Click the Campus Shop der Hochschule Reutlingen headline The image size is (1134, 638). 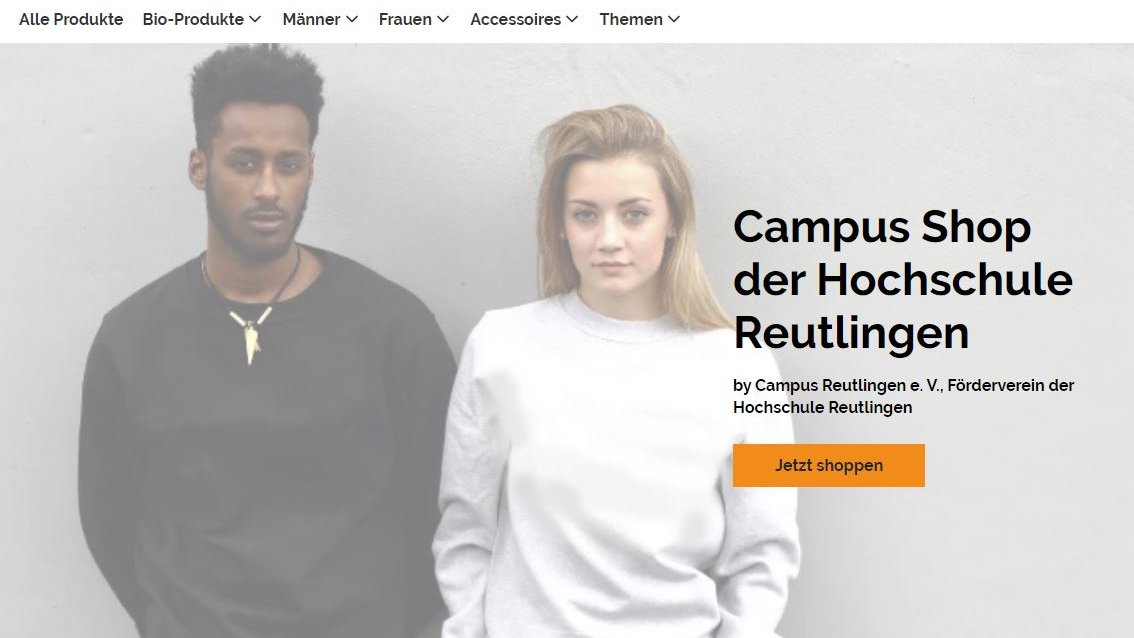coord(903,280)
